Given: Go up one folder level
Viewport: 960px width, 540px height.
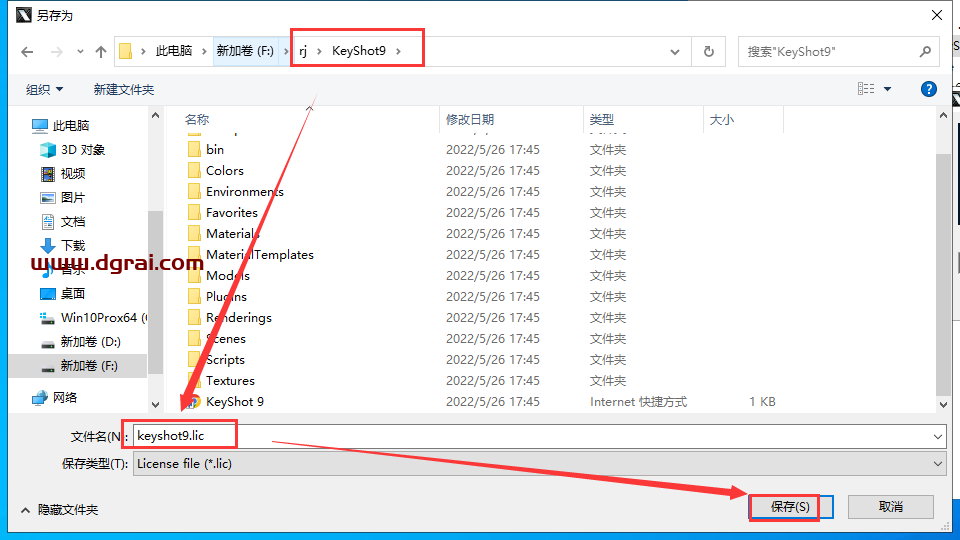Looking at the screenshot, I should (x=101, y=52).
